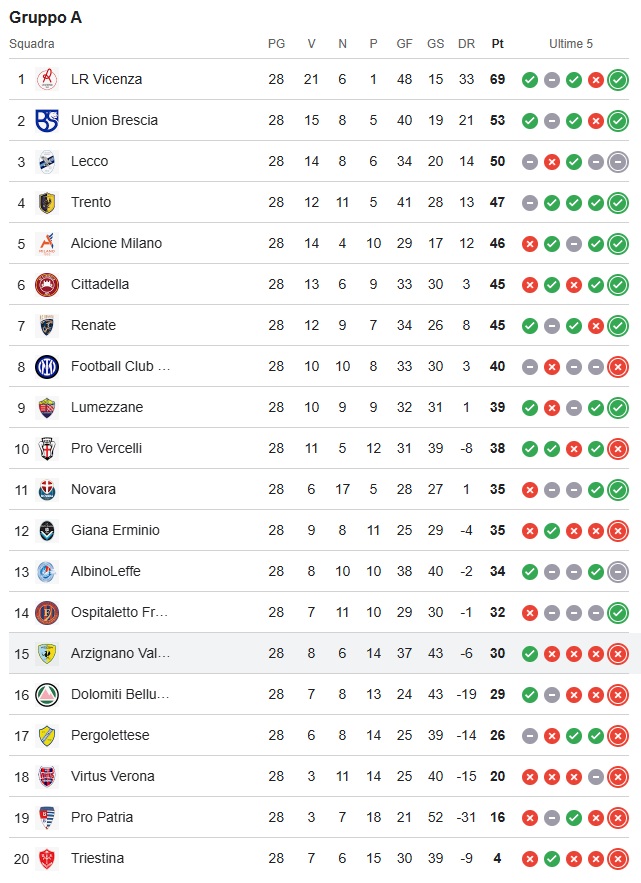Viewport: 641px width, 883px height.
Task: Click the DR column header
Action: [x=466, y=43]
